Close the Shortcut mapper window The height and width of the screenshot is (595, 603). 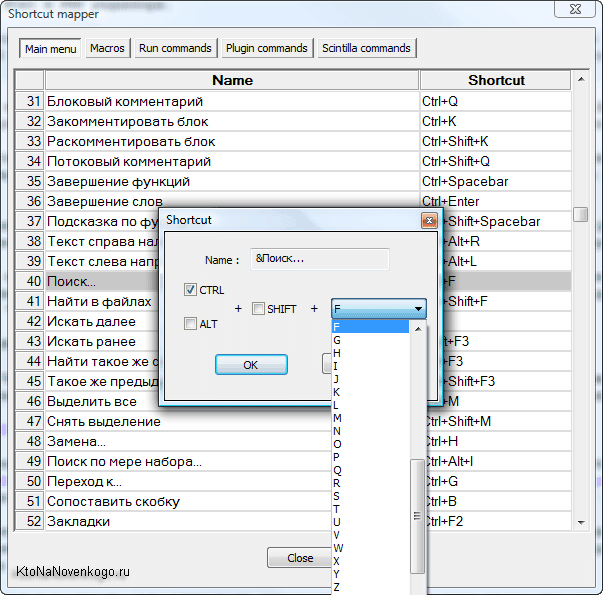(575, 9)
